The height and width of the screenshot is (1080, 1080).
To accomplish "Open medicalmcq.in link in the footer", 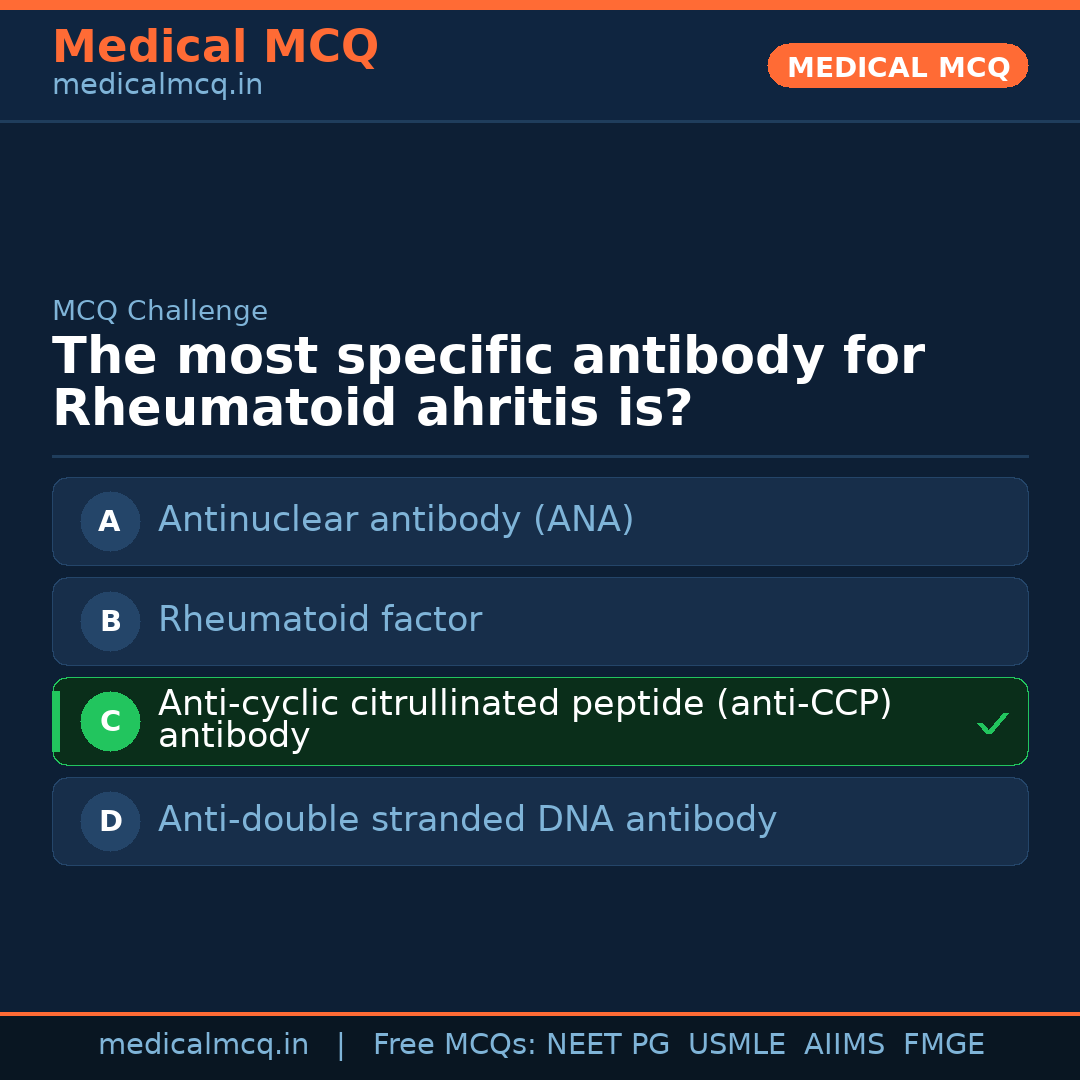I will click(x=203, y=1045).
